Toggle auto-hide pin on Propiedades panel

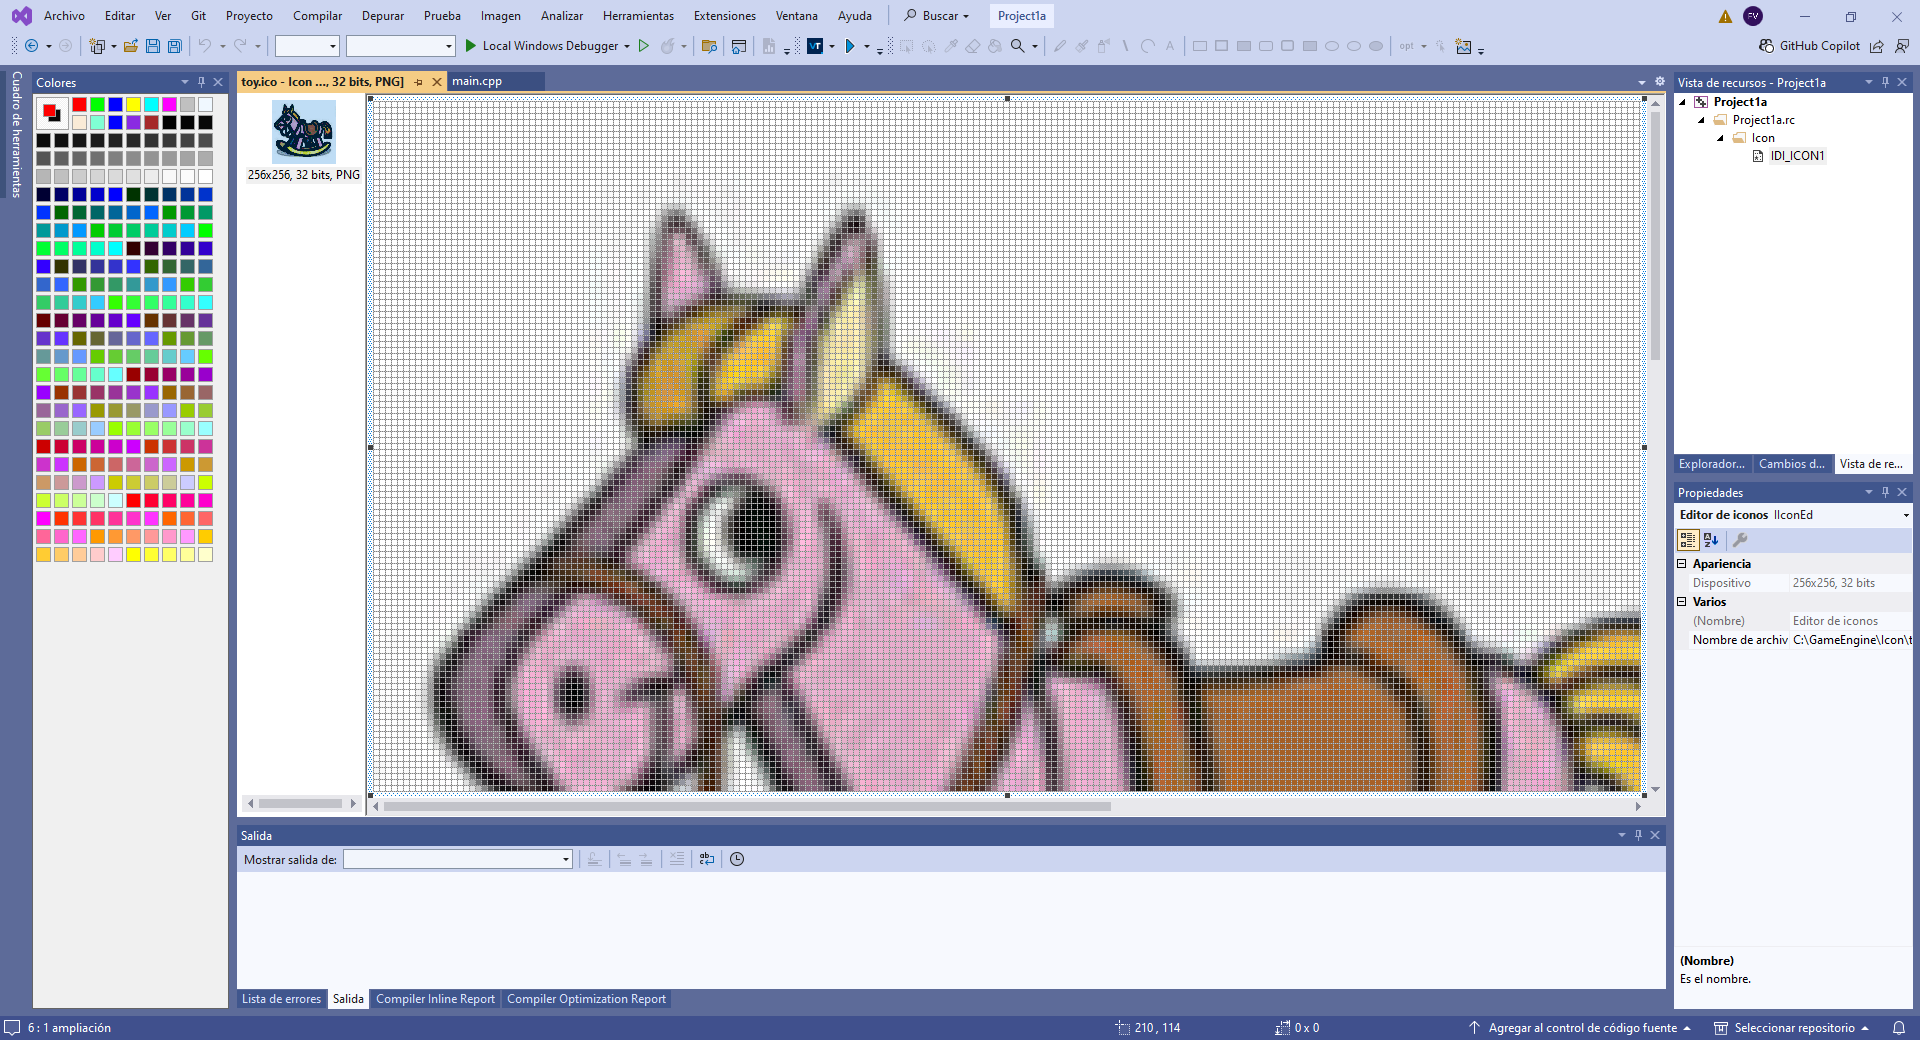pyautogui.click(x=1885, y=492)
